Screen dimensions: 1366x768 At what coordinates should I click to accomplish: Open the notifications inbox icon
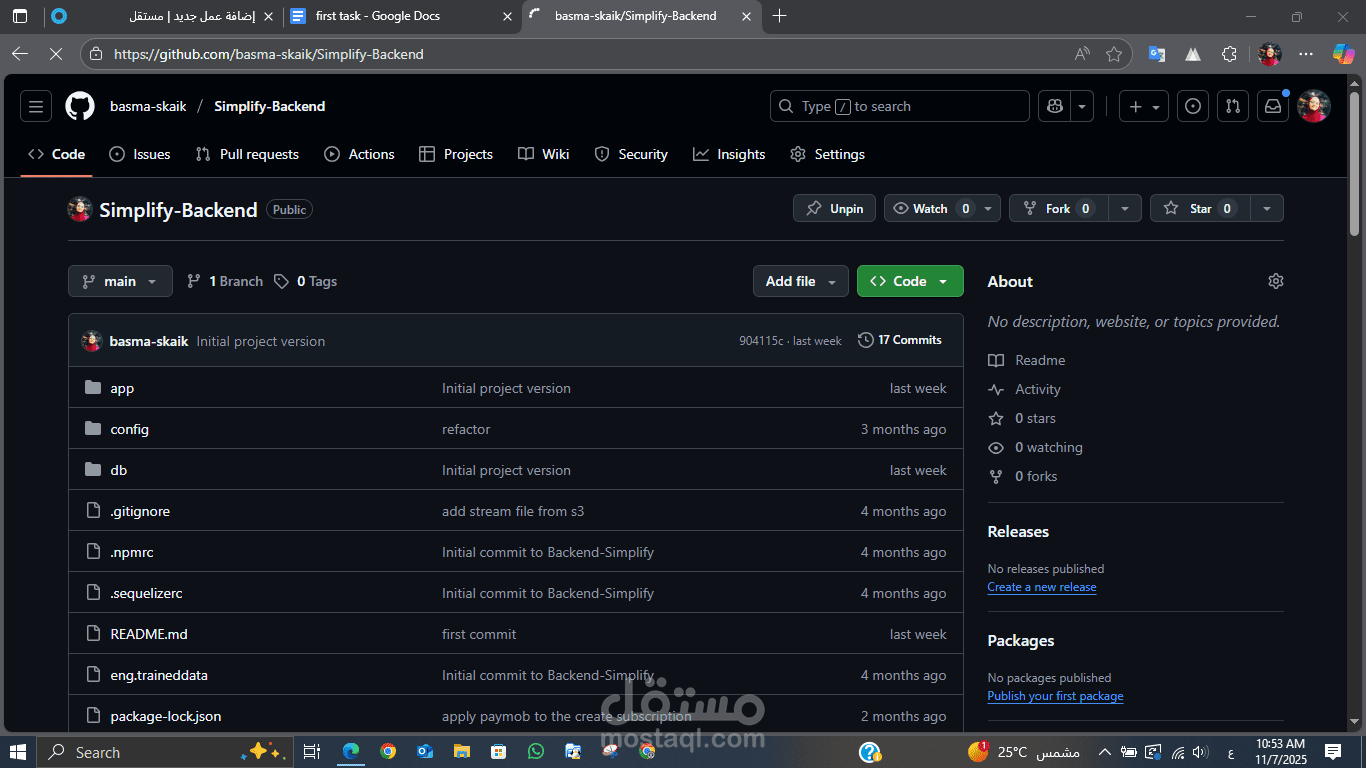coord(1273,106)
